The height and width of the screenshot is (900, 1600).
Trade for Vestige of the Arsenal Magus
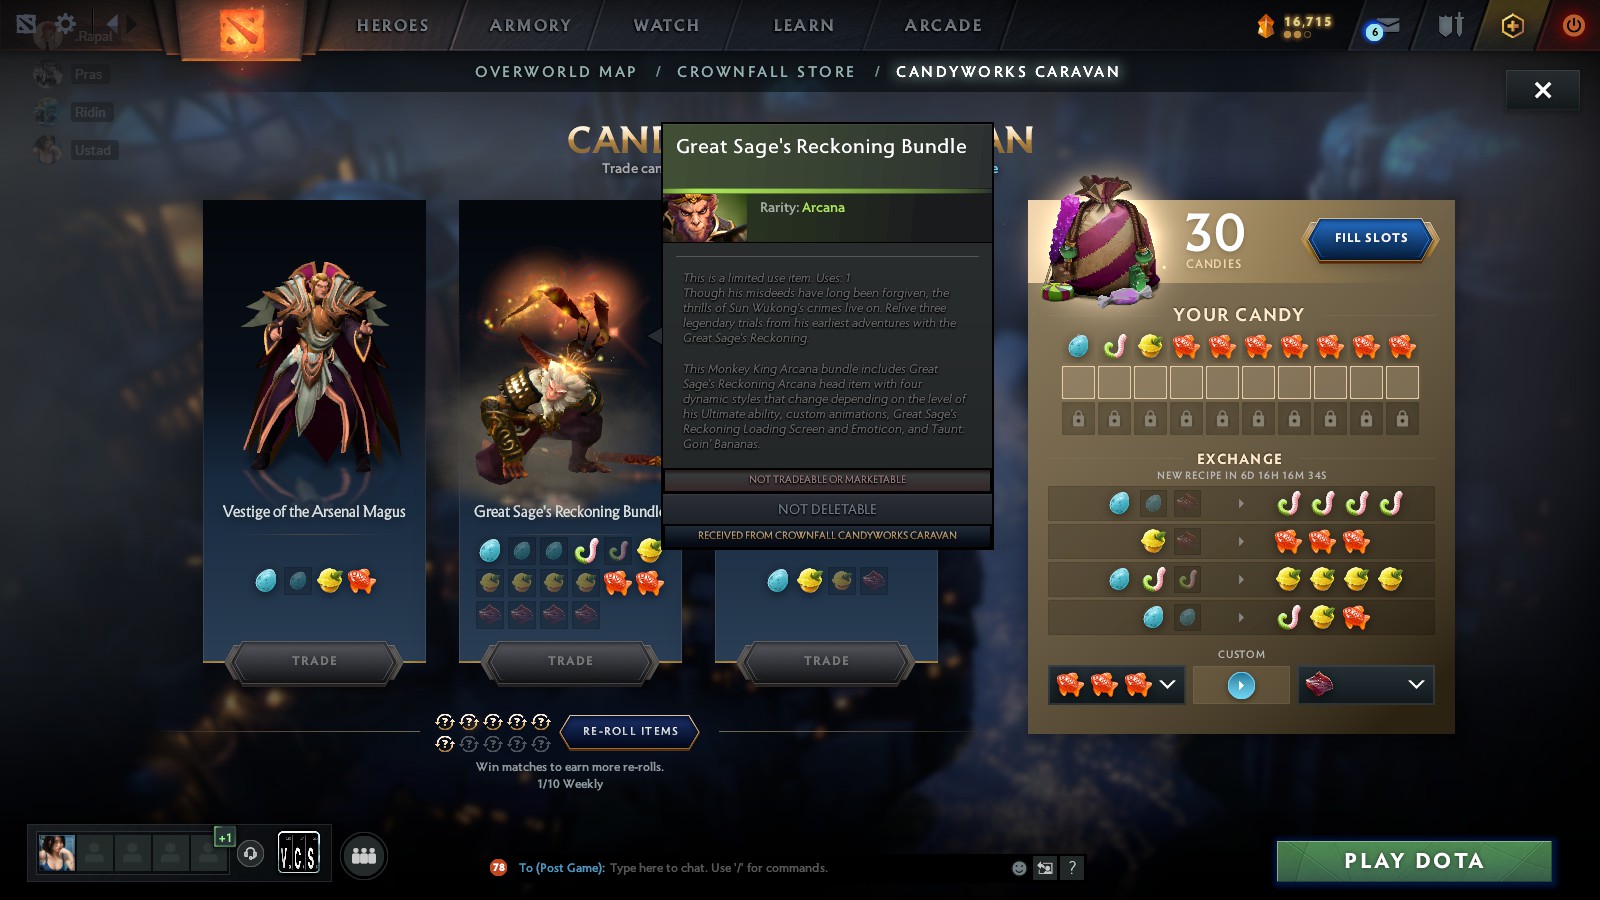tap(315, 662)
